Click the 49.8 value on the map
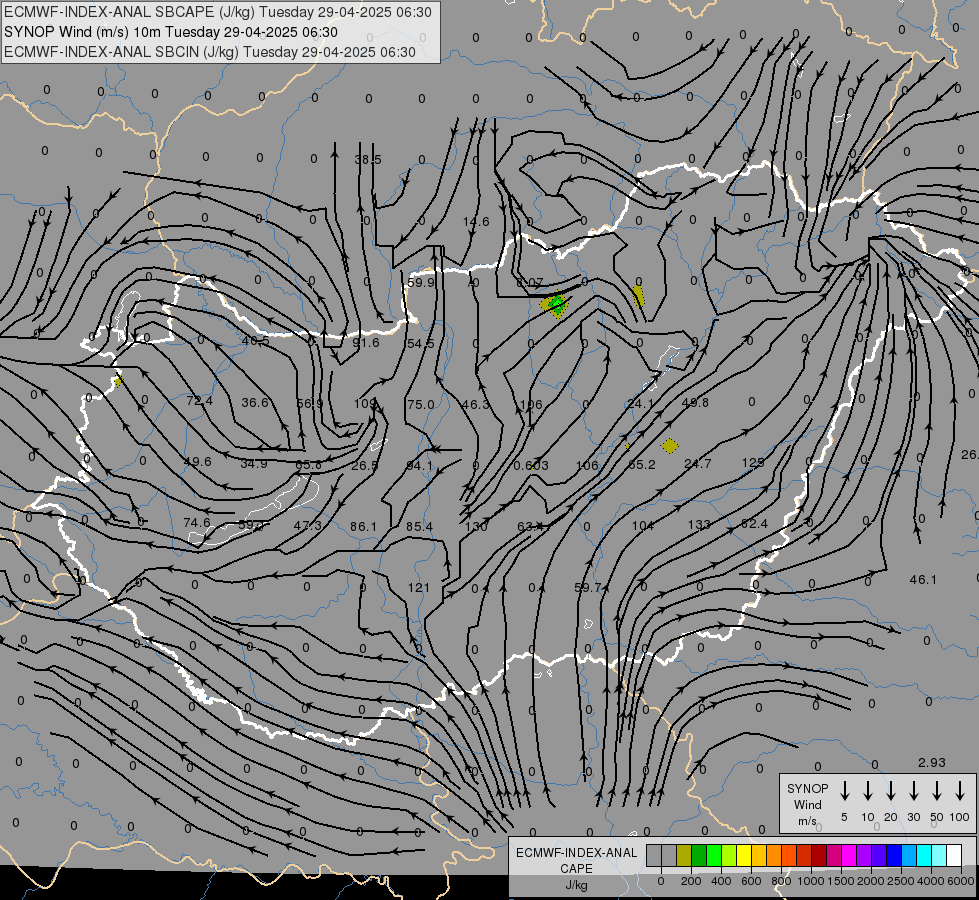This screenshot has width=979, height=900. [x=696, y=402]
